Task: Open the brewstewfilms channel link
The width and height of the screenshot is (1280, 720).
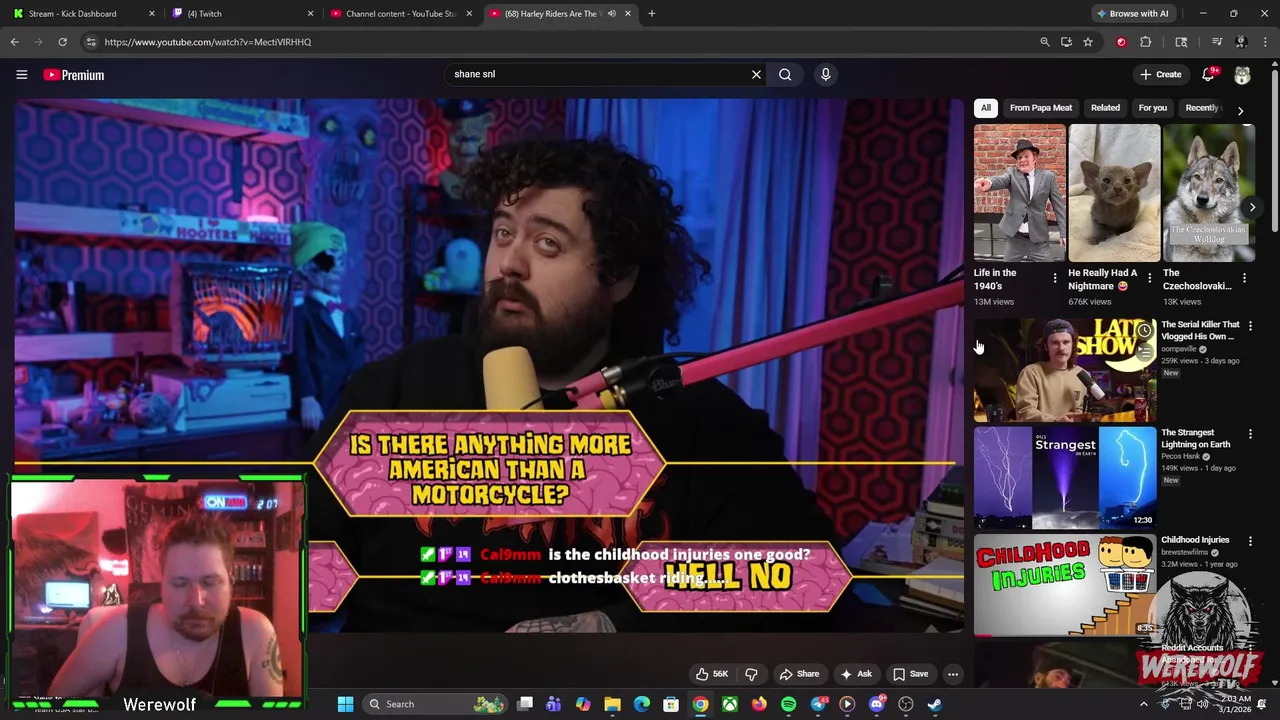Action: pyautogui.click(x=1185, y=552)
